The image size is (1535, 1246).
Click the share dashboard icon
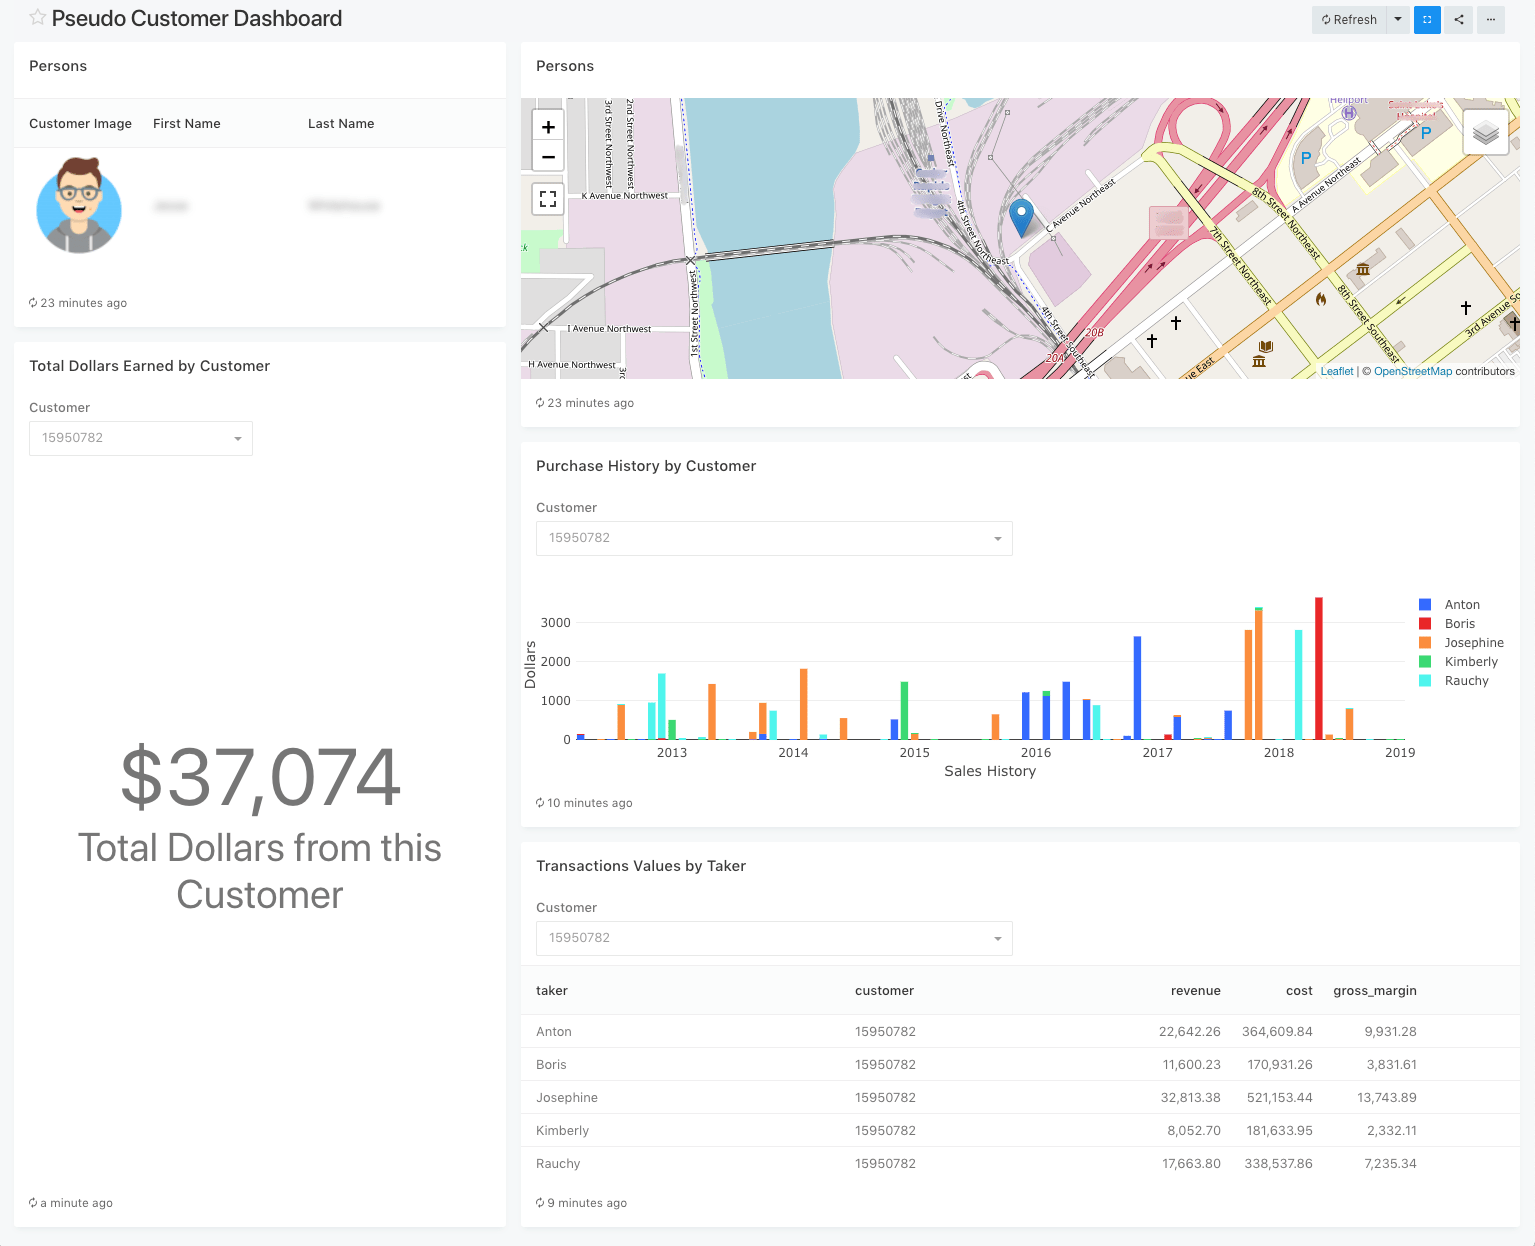click(1458, 20)
